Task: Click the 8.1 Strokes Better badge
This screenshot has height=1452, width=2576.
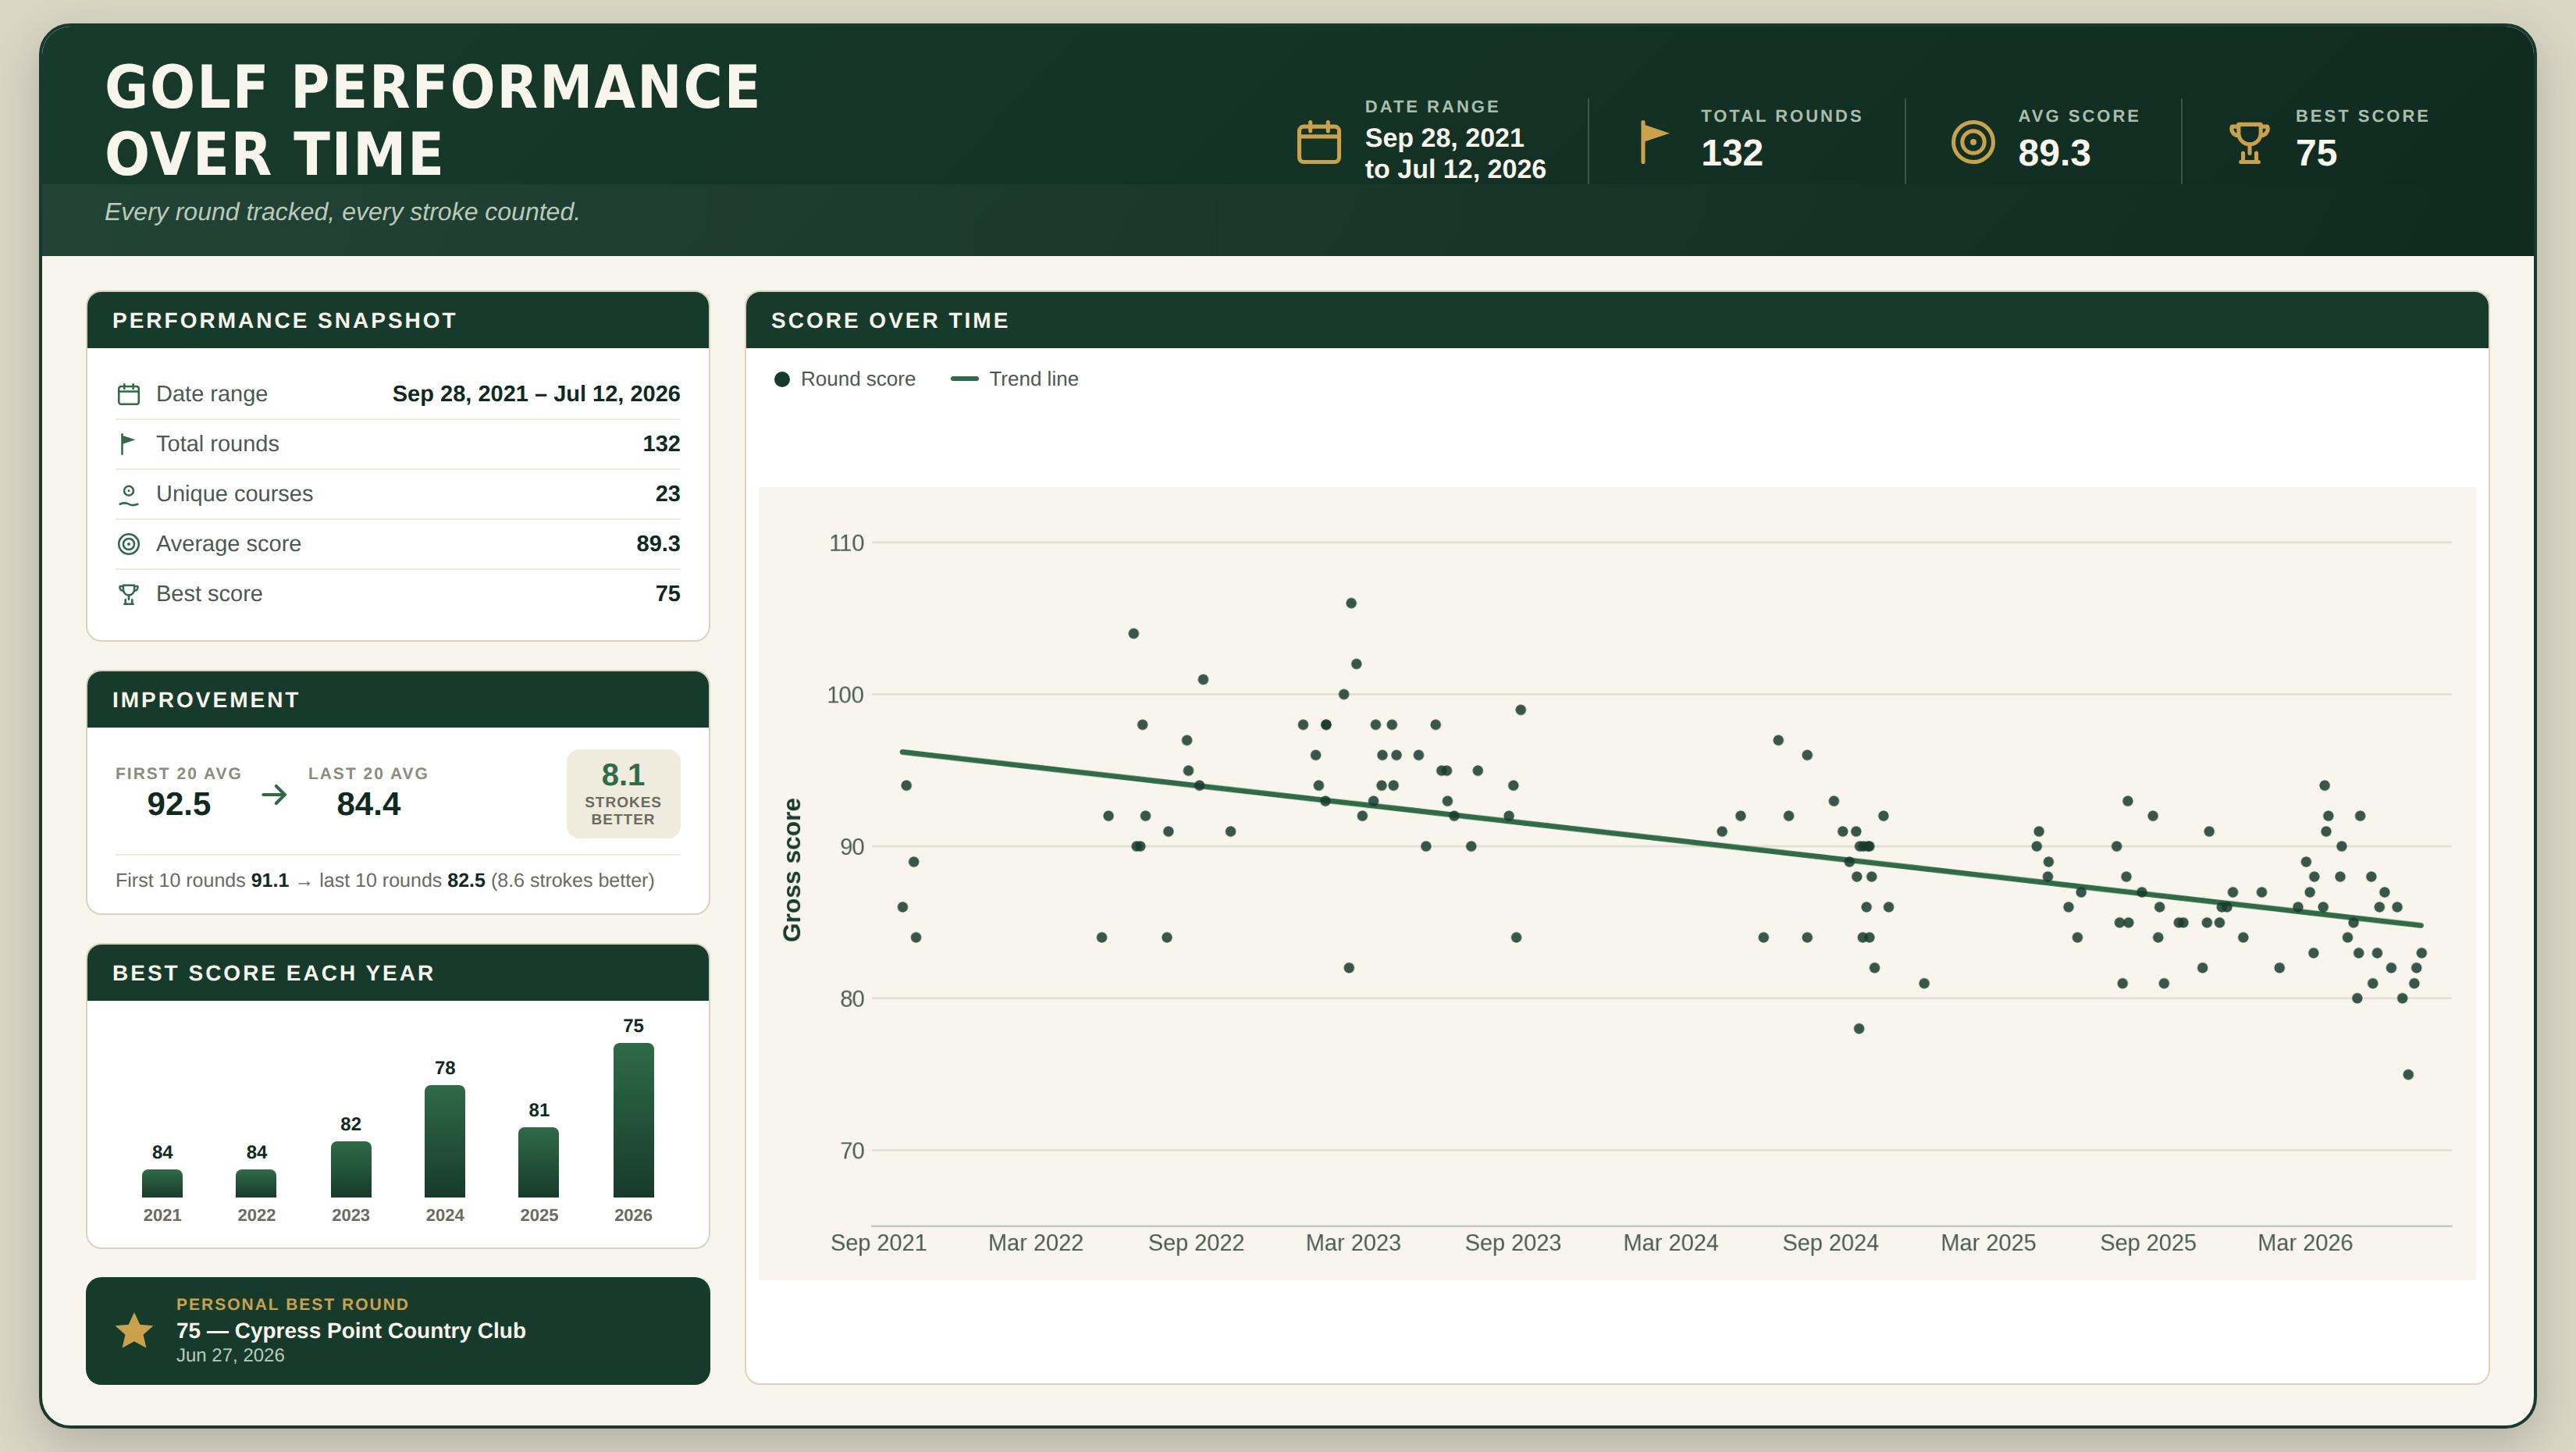Action: 623,794
